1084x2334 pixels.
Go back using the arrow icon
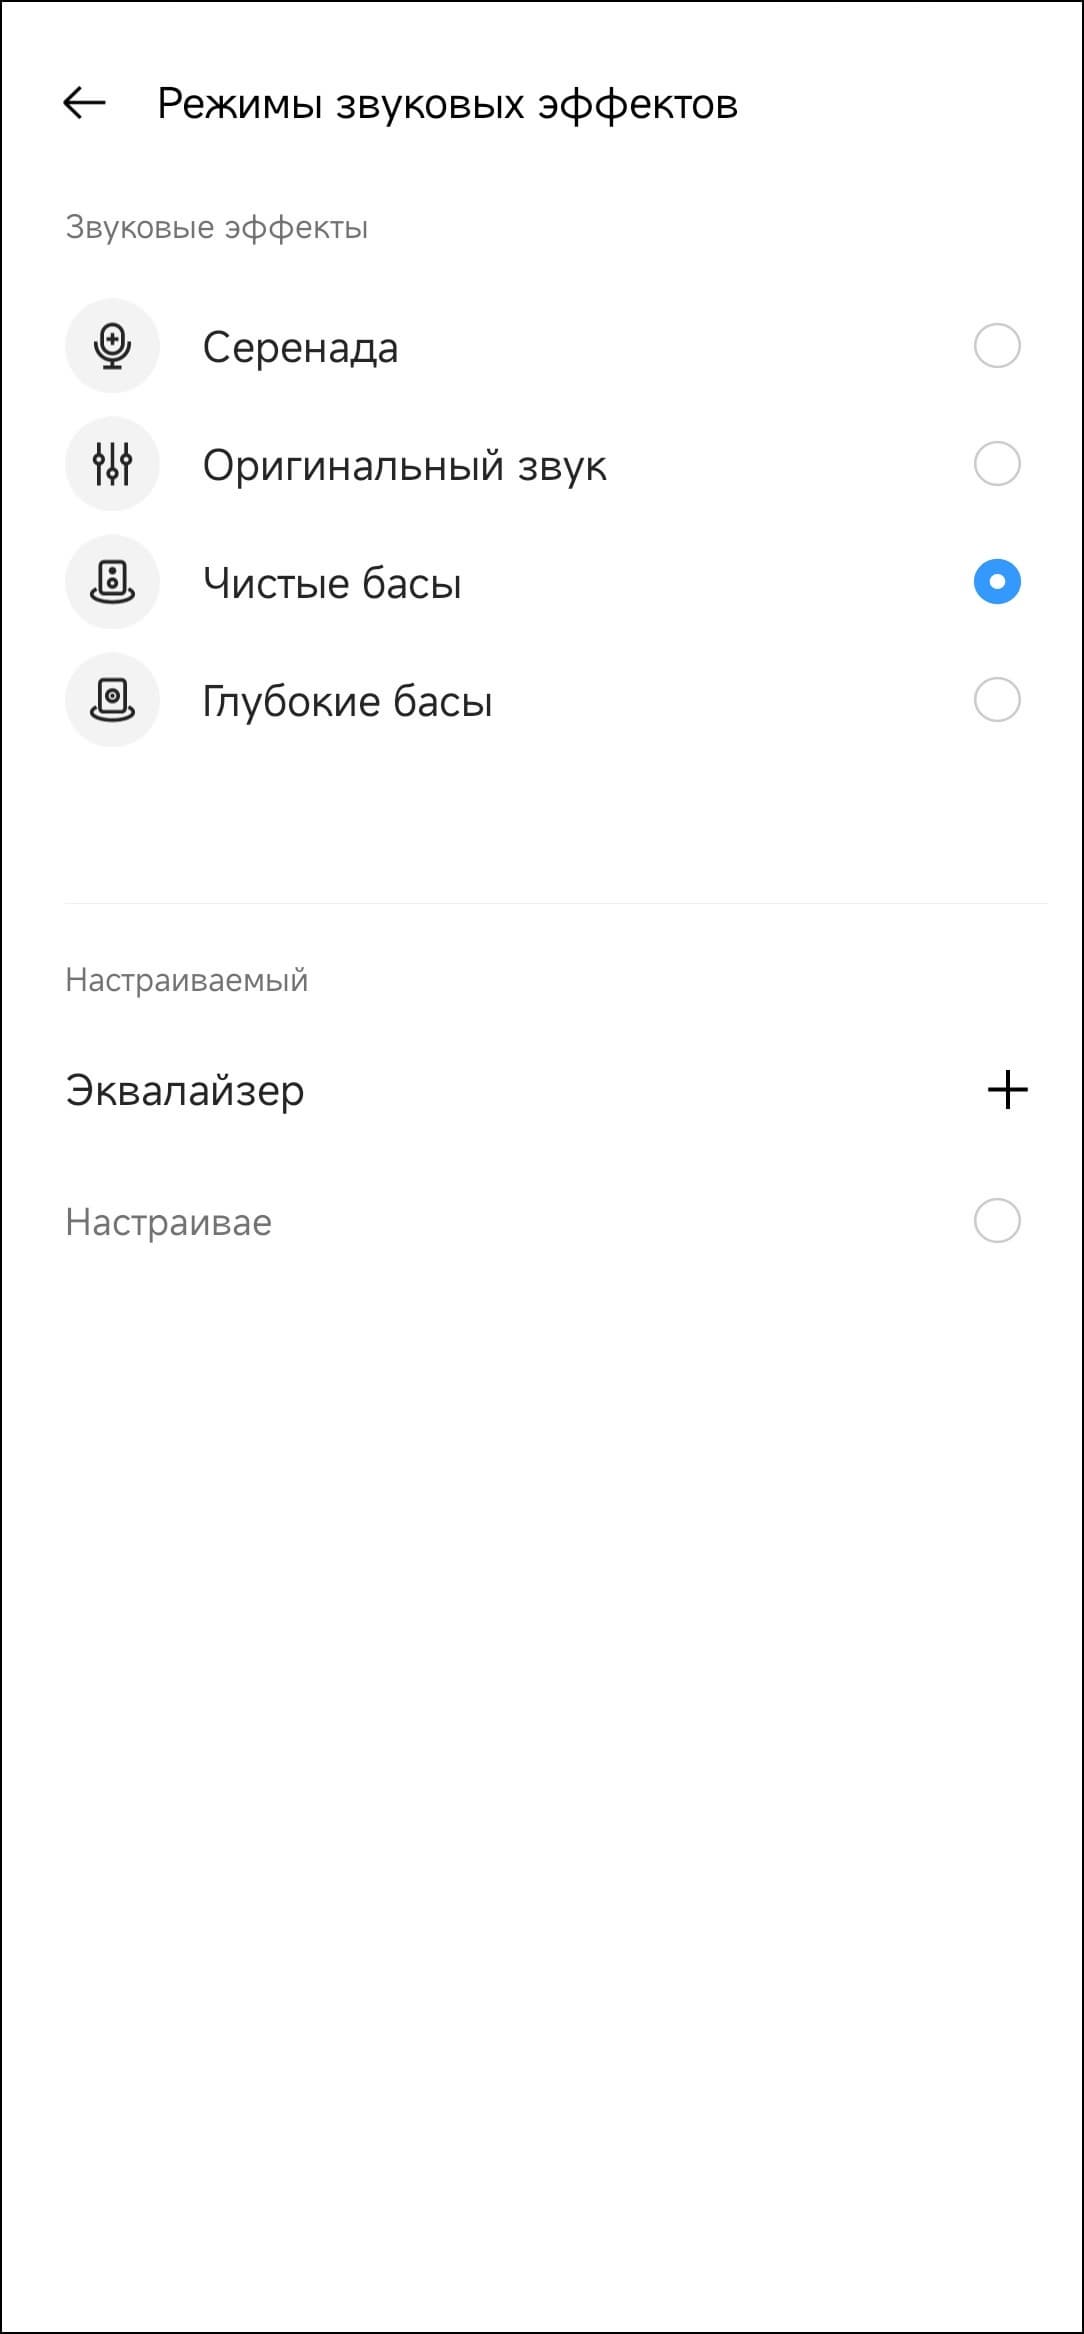point(85,102)
